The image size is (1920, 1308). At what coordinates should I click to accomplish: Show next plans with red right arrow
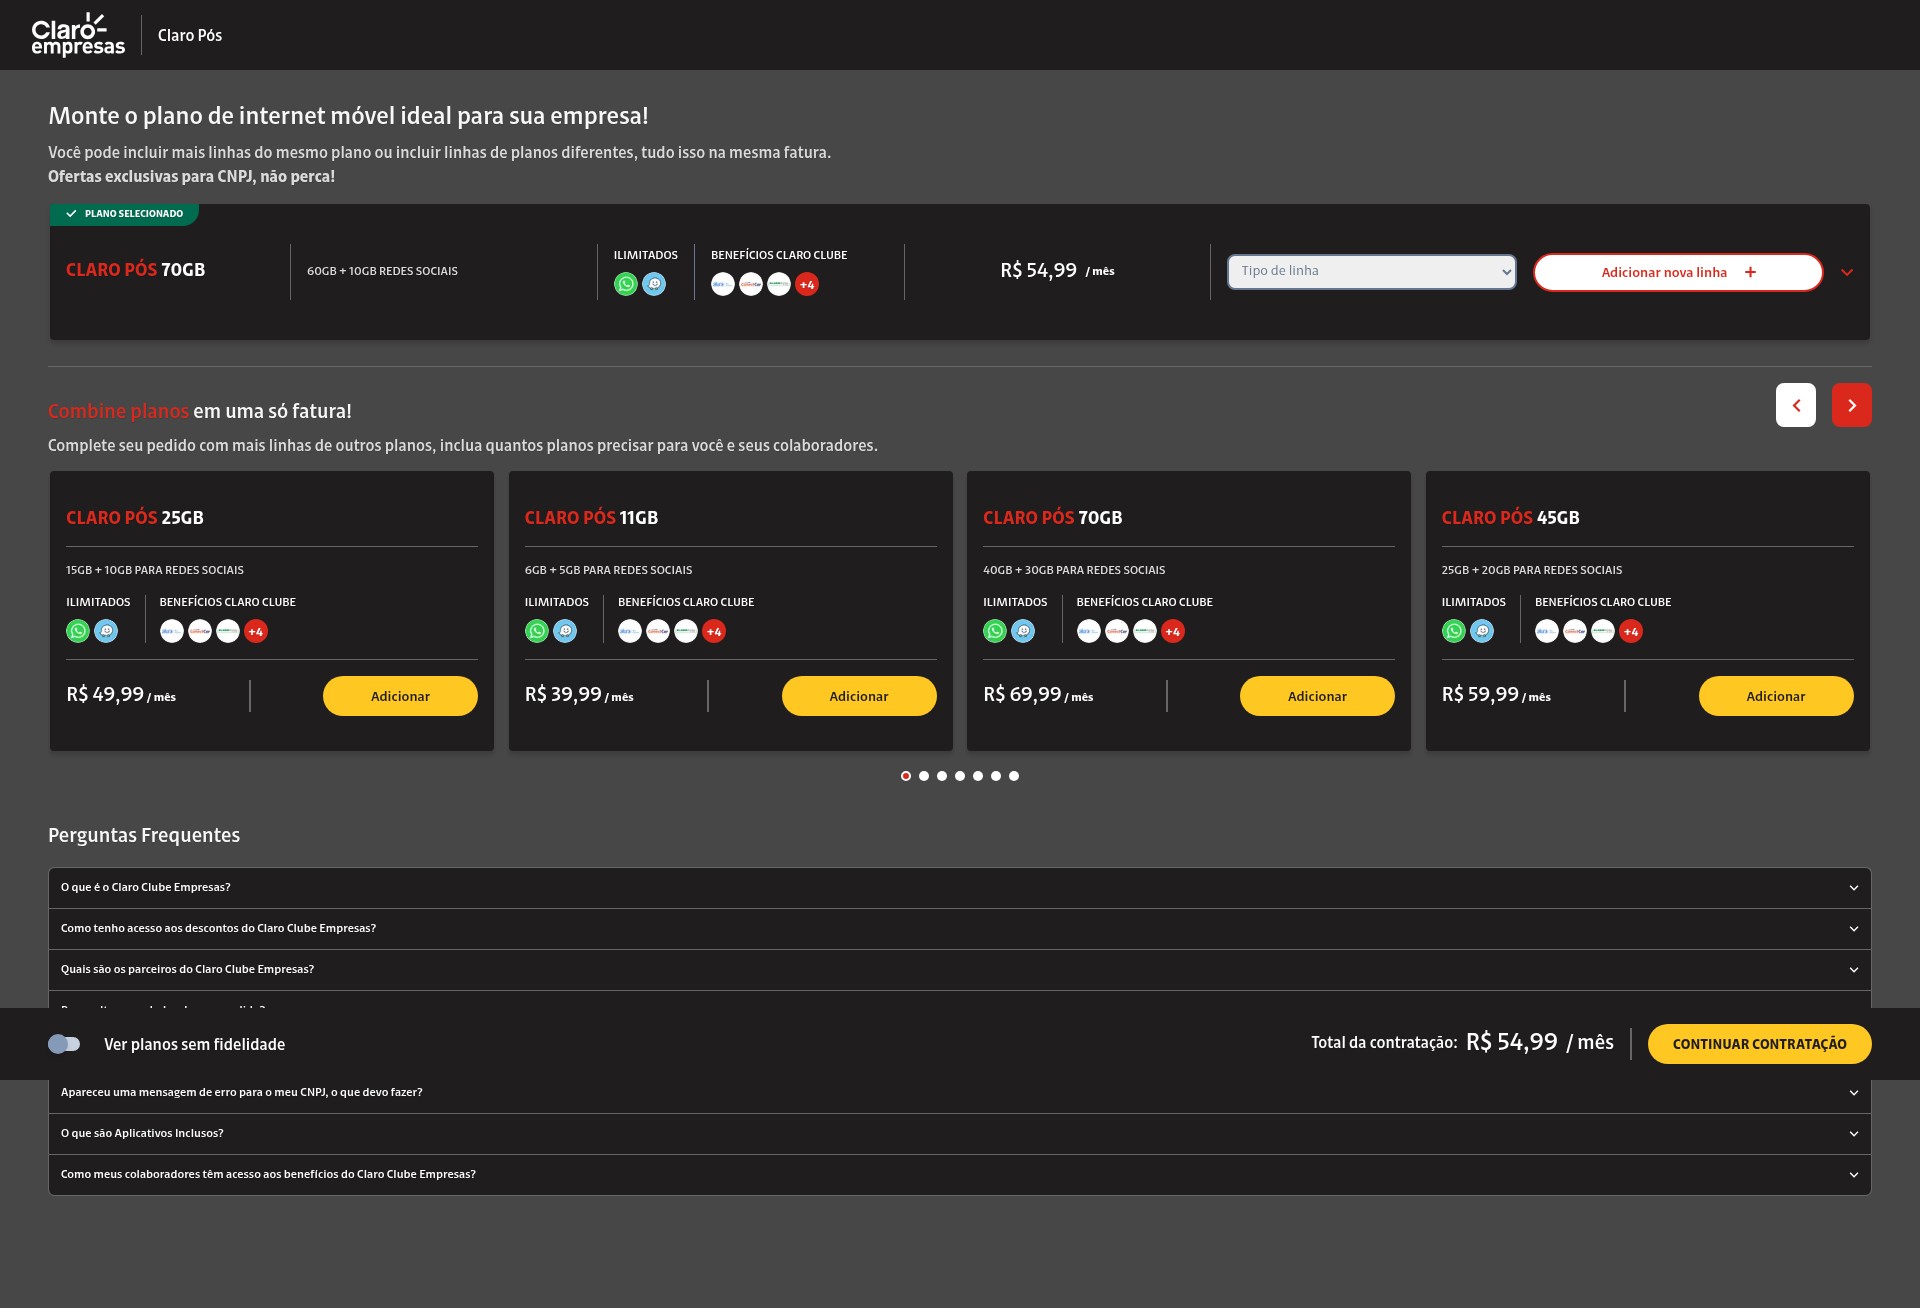point(1852,405)
